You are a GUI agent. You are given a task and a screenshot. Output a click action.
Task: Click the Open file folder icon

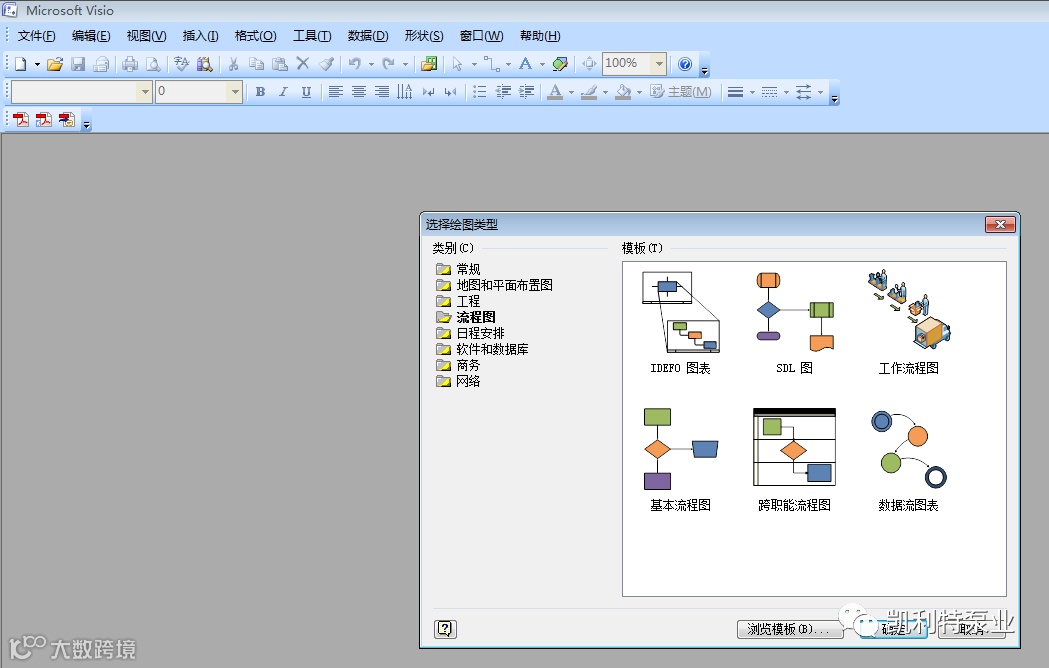click(x=55, y=64)
